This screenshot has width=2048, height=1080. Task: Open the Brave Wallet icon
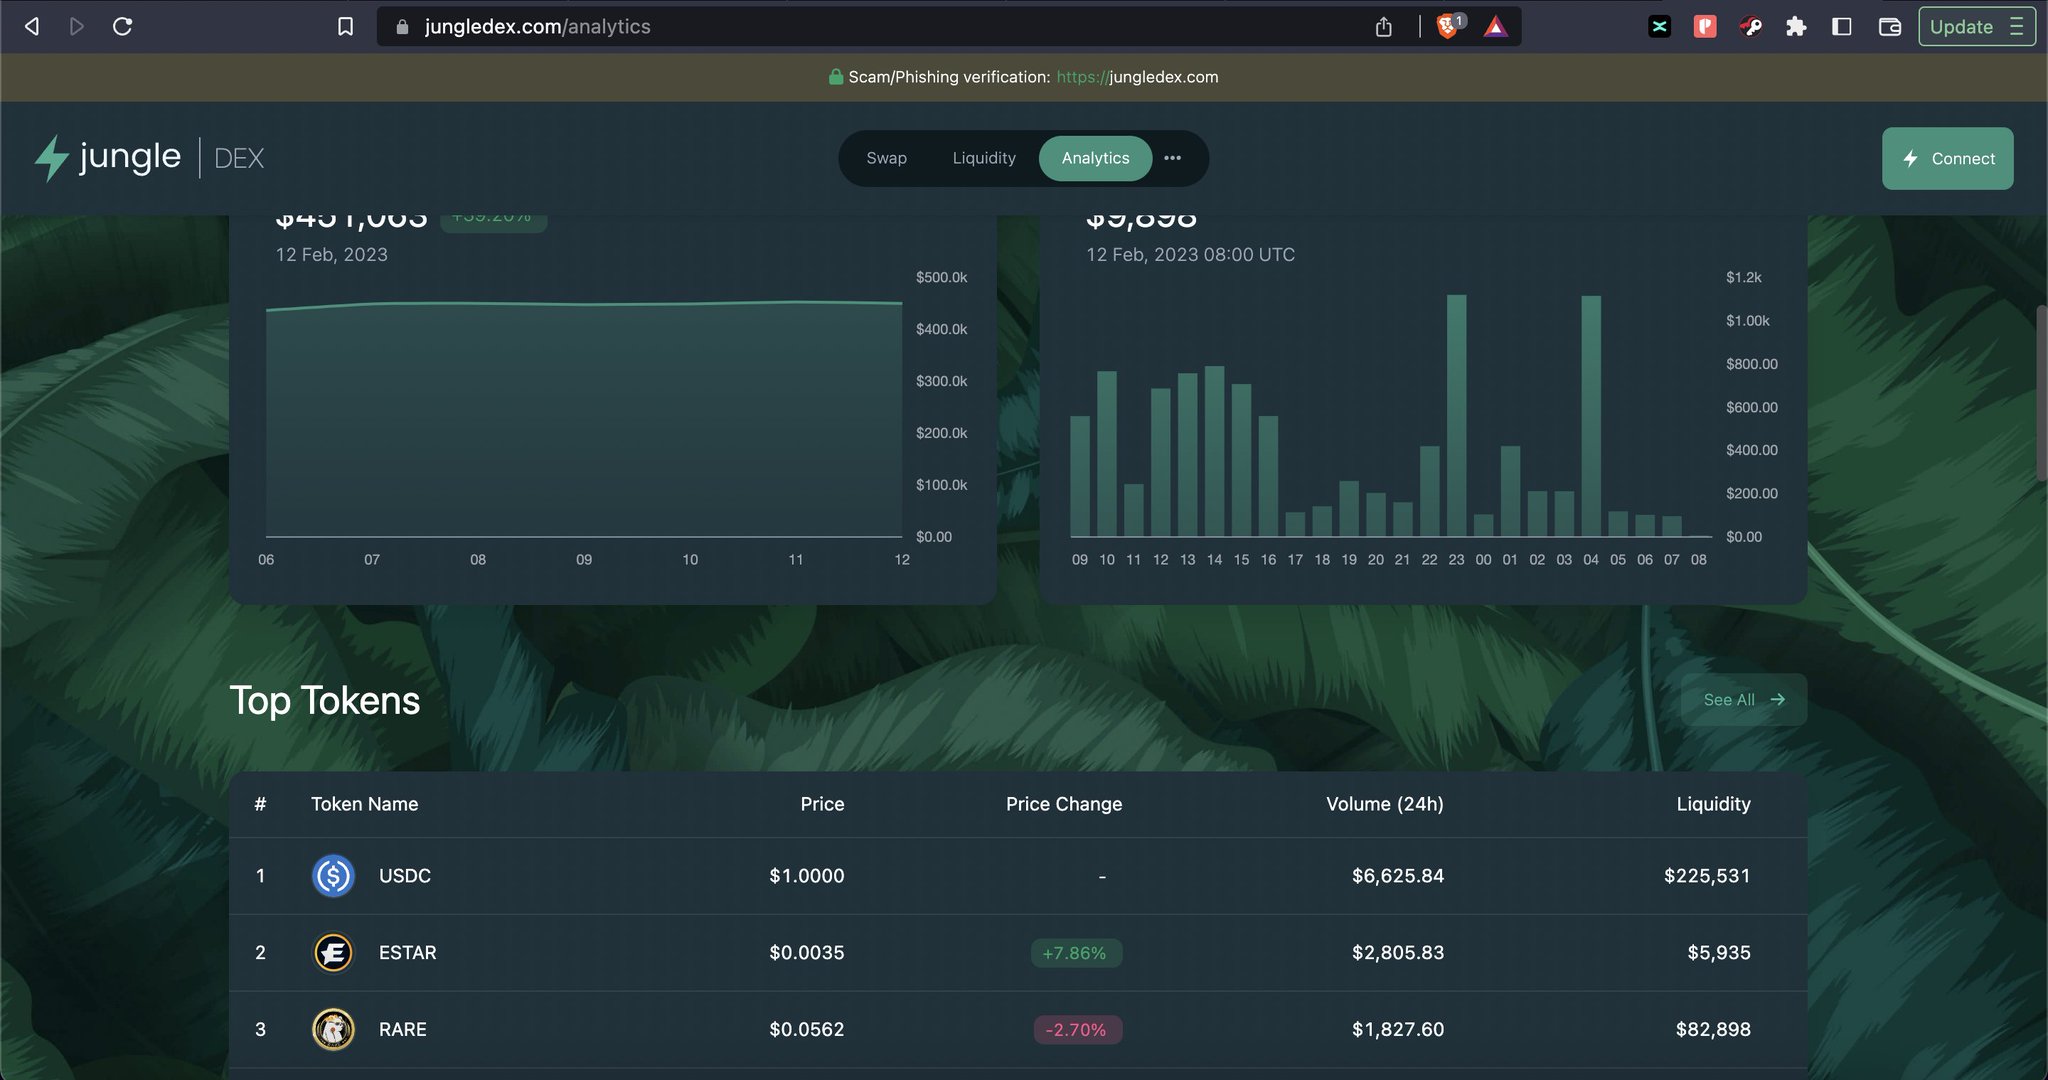[1888, 27]
